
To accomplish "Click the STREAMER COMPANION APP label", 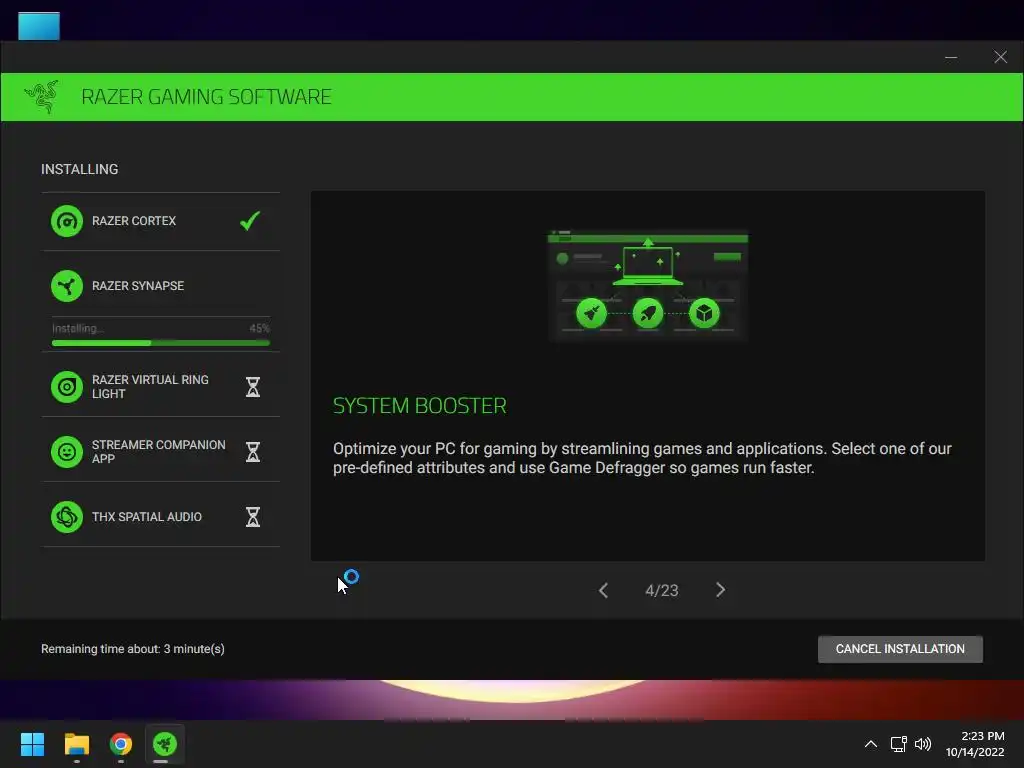I will (159, 452).
